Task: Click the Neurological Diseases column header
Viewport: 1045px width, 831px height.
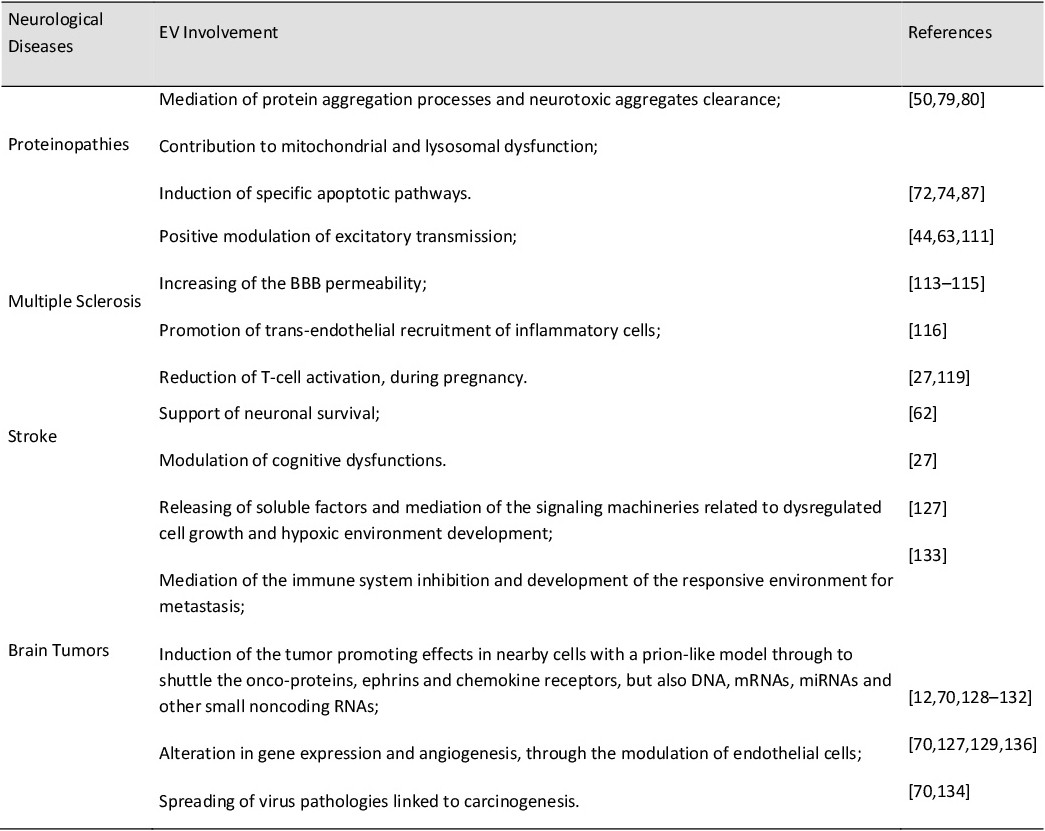Action: point(55,33)
